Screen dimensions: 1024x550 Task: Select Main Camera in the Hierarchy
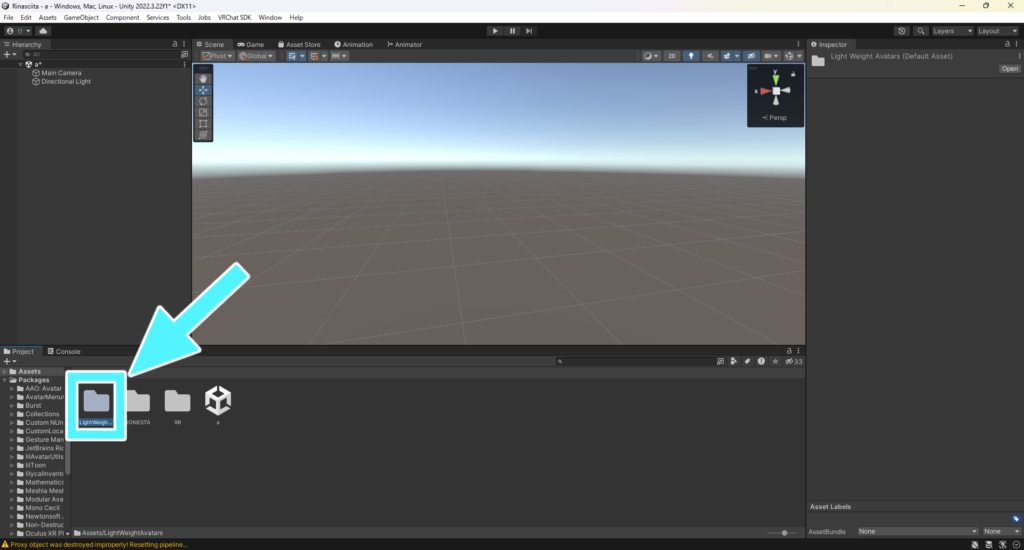pyautogui.click(x=61, y=73)
